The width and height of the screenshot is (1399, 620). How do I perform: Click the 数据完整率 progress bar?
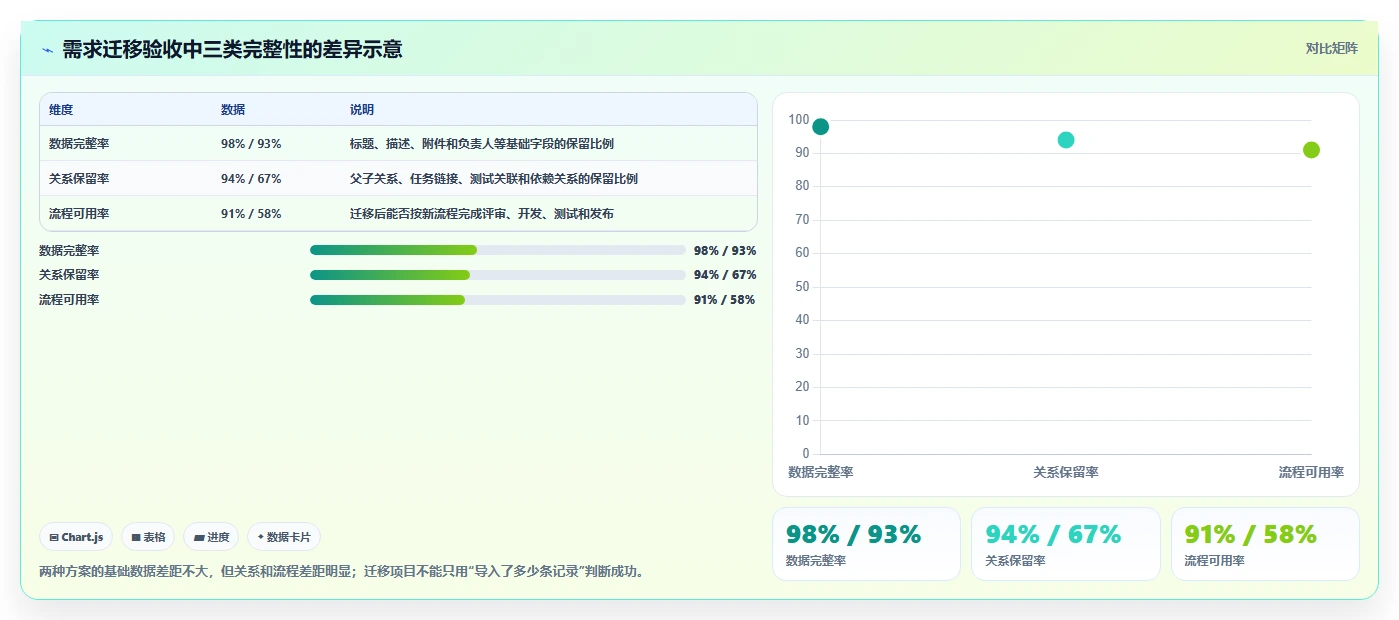click(498, 250)
